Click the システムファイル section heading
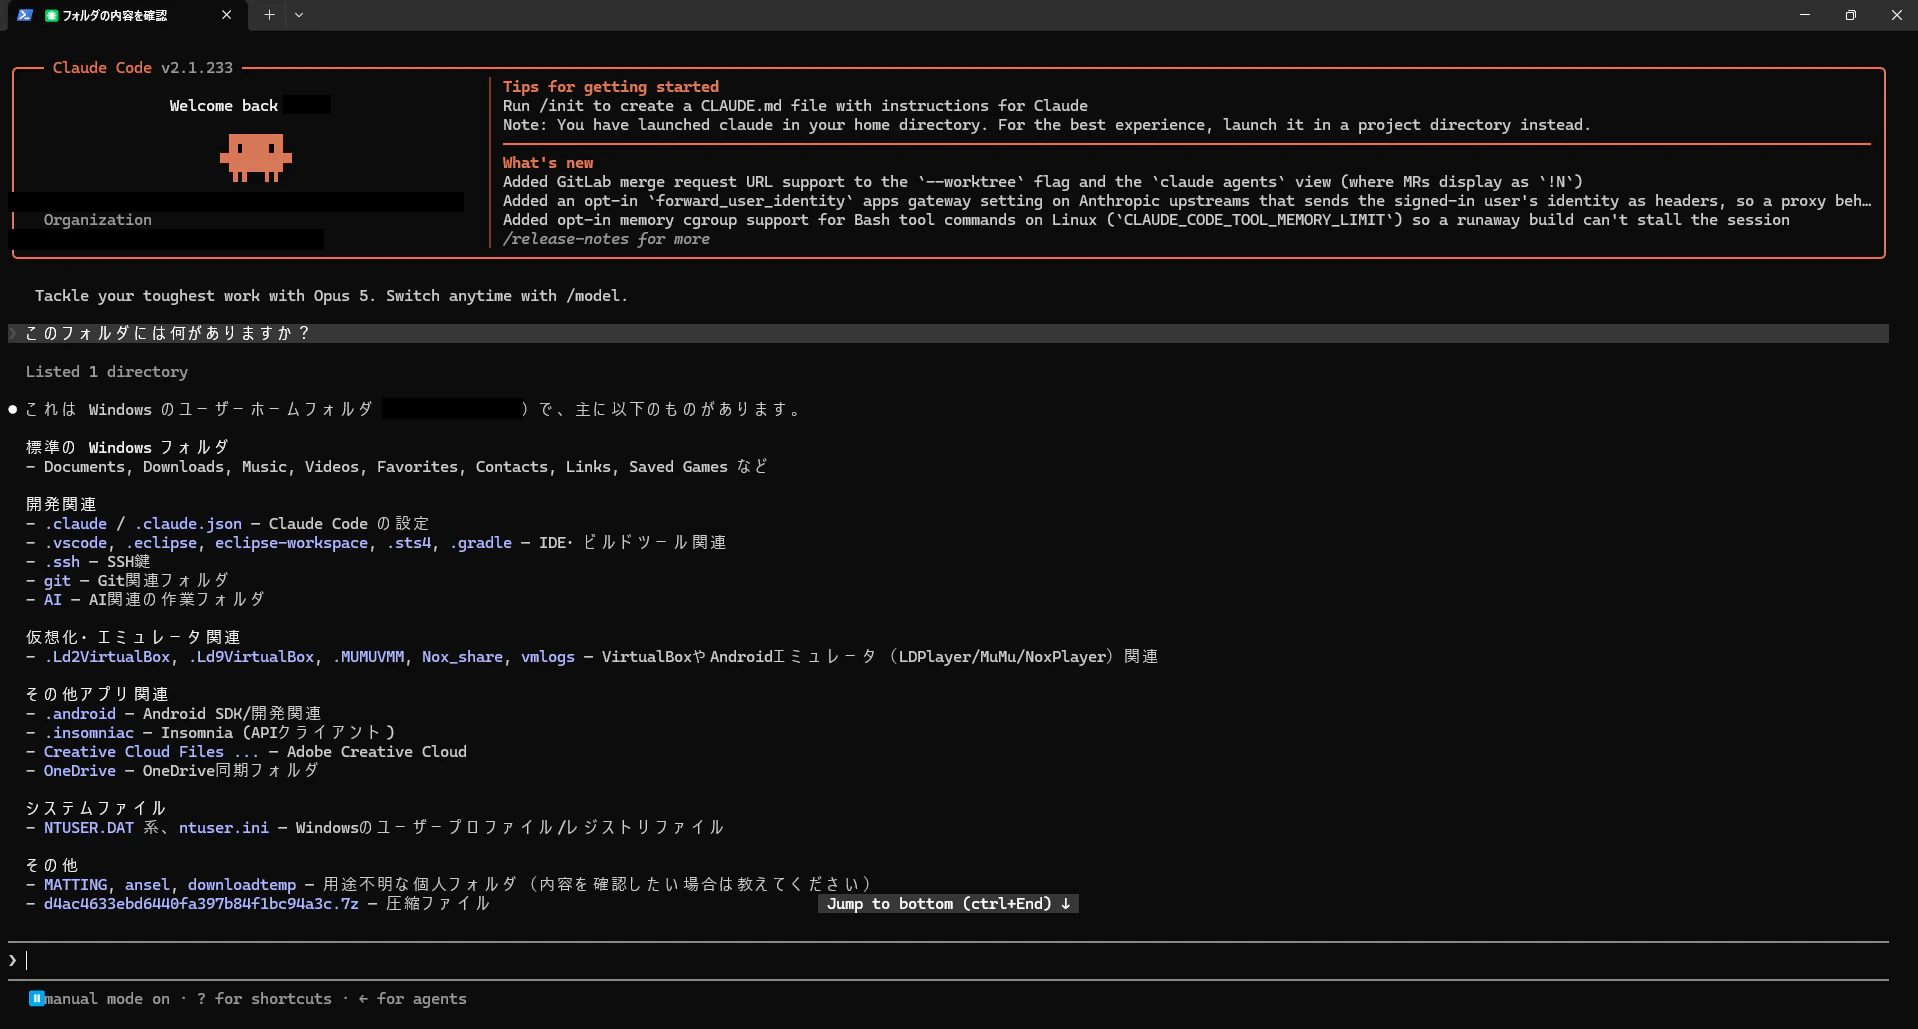The width and height of the screenshot is (1918, 1029). 96,809
